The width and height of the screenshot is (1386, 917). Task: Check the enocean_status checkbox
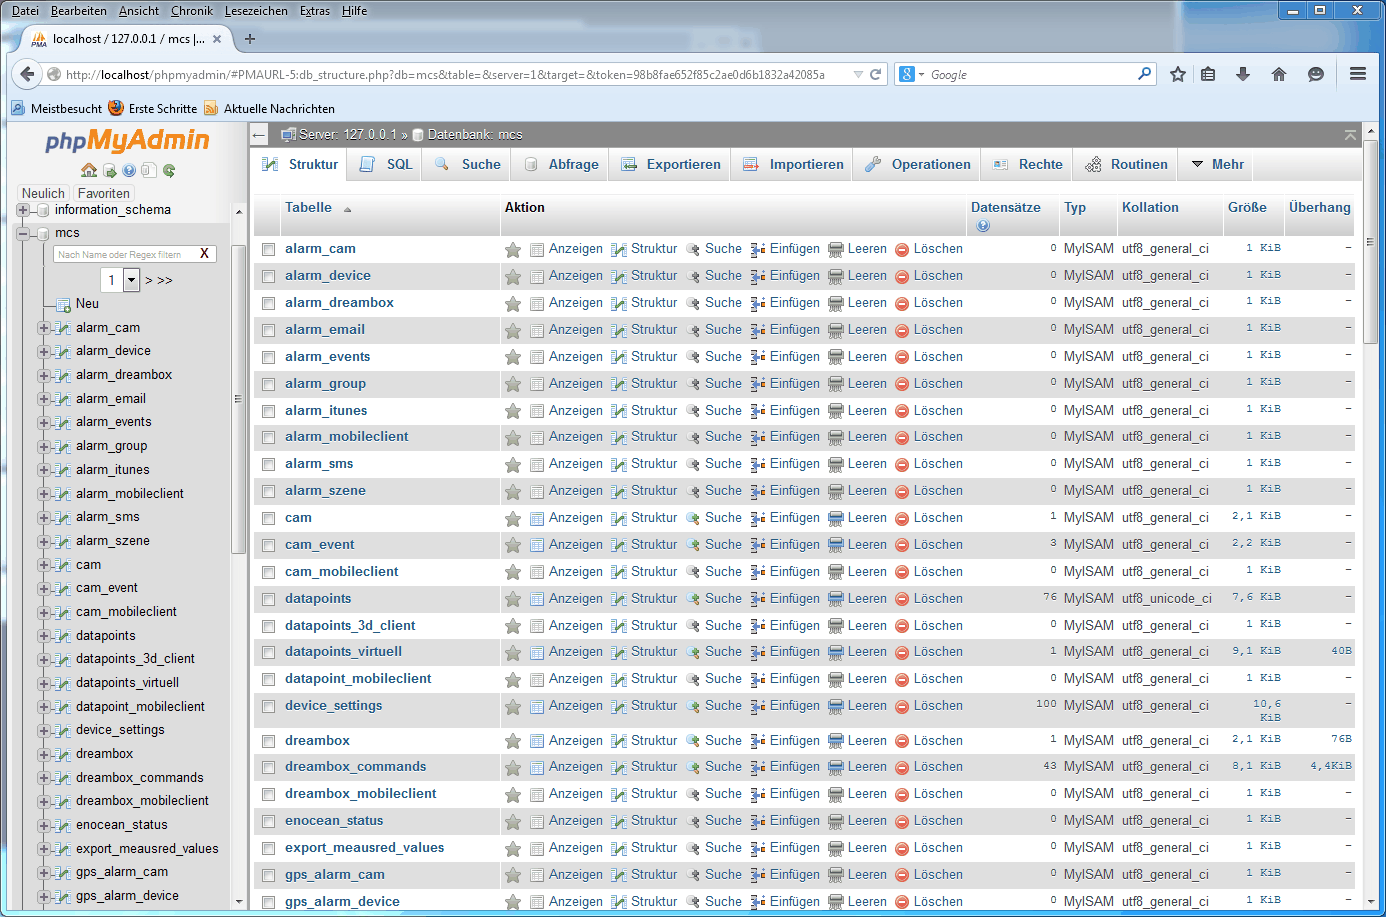click(x=268, y=822)
